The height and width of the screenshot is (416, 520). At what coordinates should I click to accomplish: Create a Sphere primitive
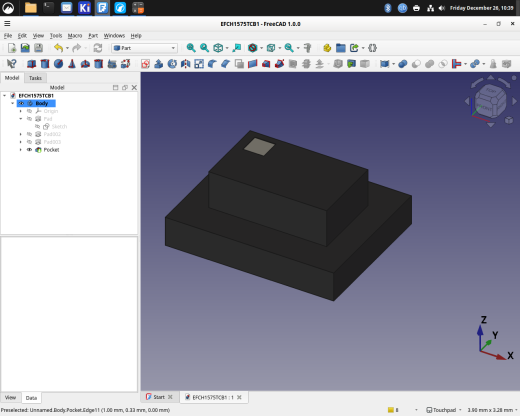coord(58,64)
